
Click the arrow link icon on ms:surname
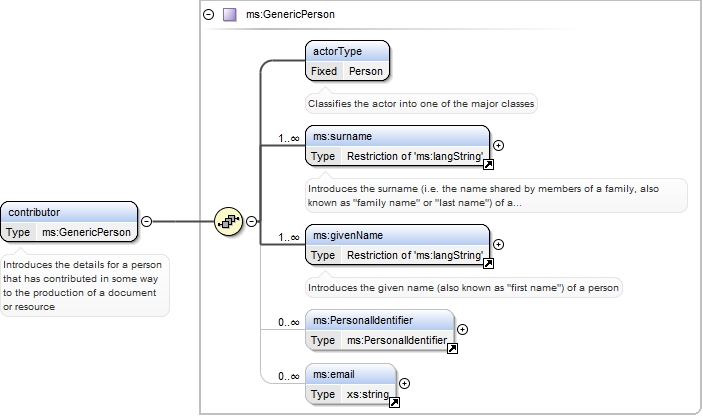tap(488, 165)
